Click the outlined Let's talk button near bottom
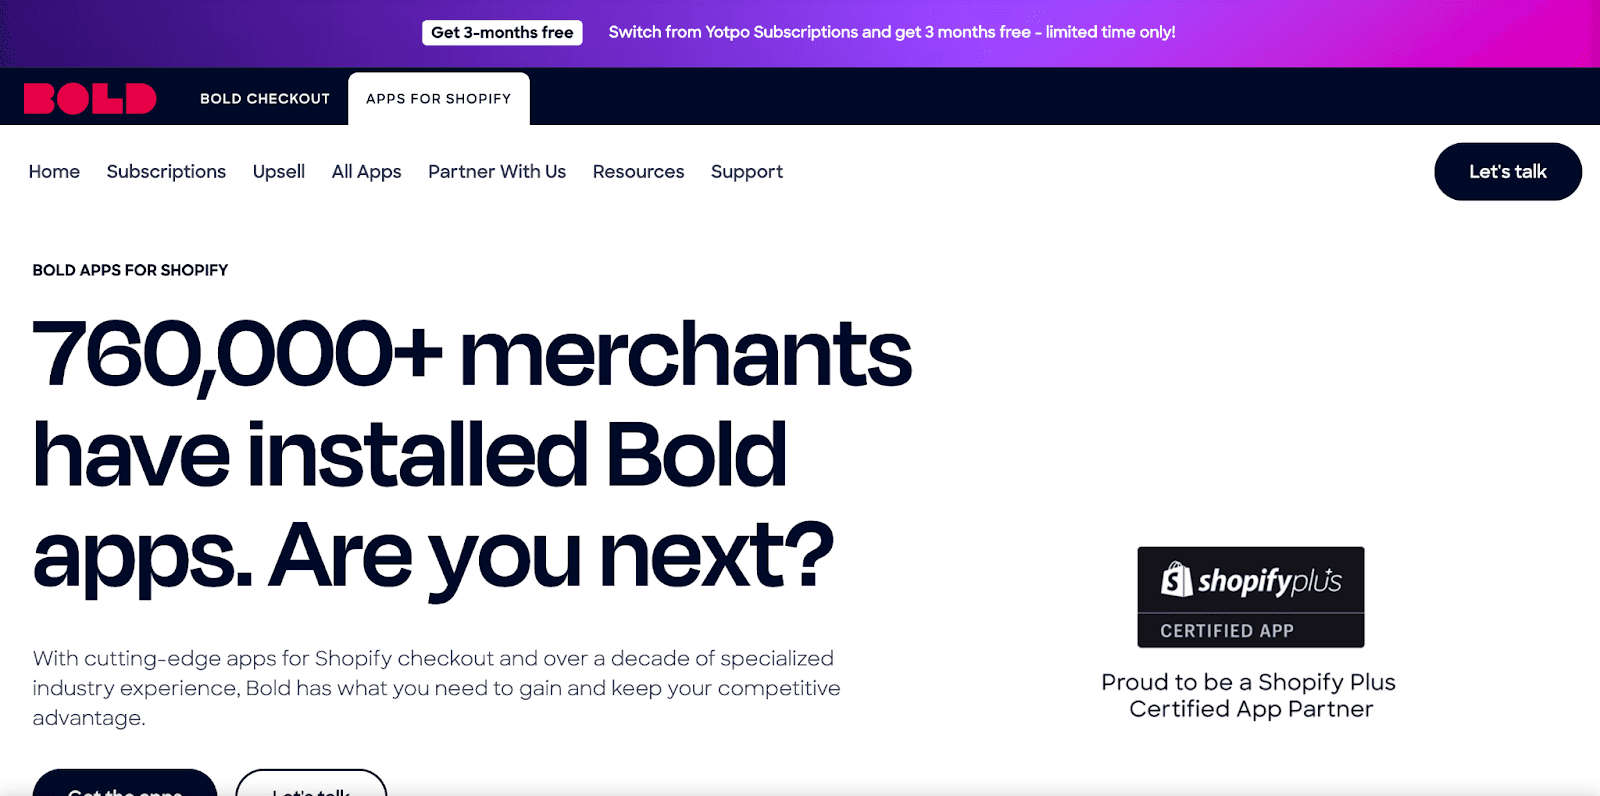The width and height of the screenshot is (1600, 796). coord(311,790)
